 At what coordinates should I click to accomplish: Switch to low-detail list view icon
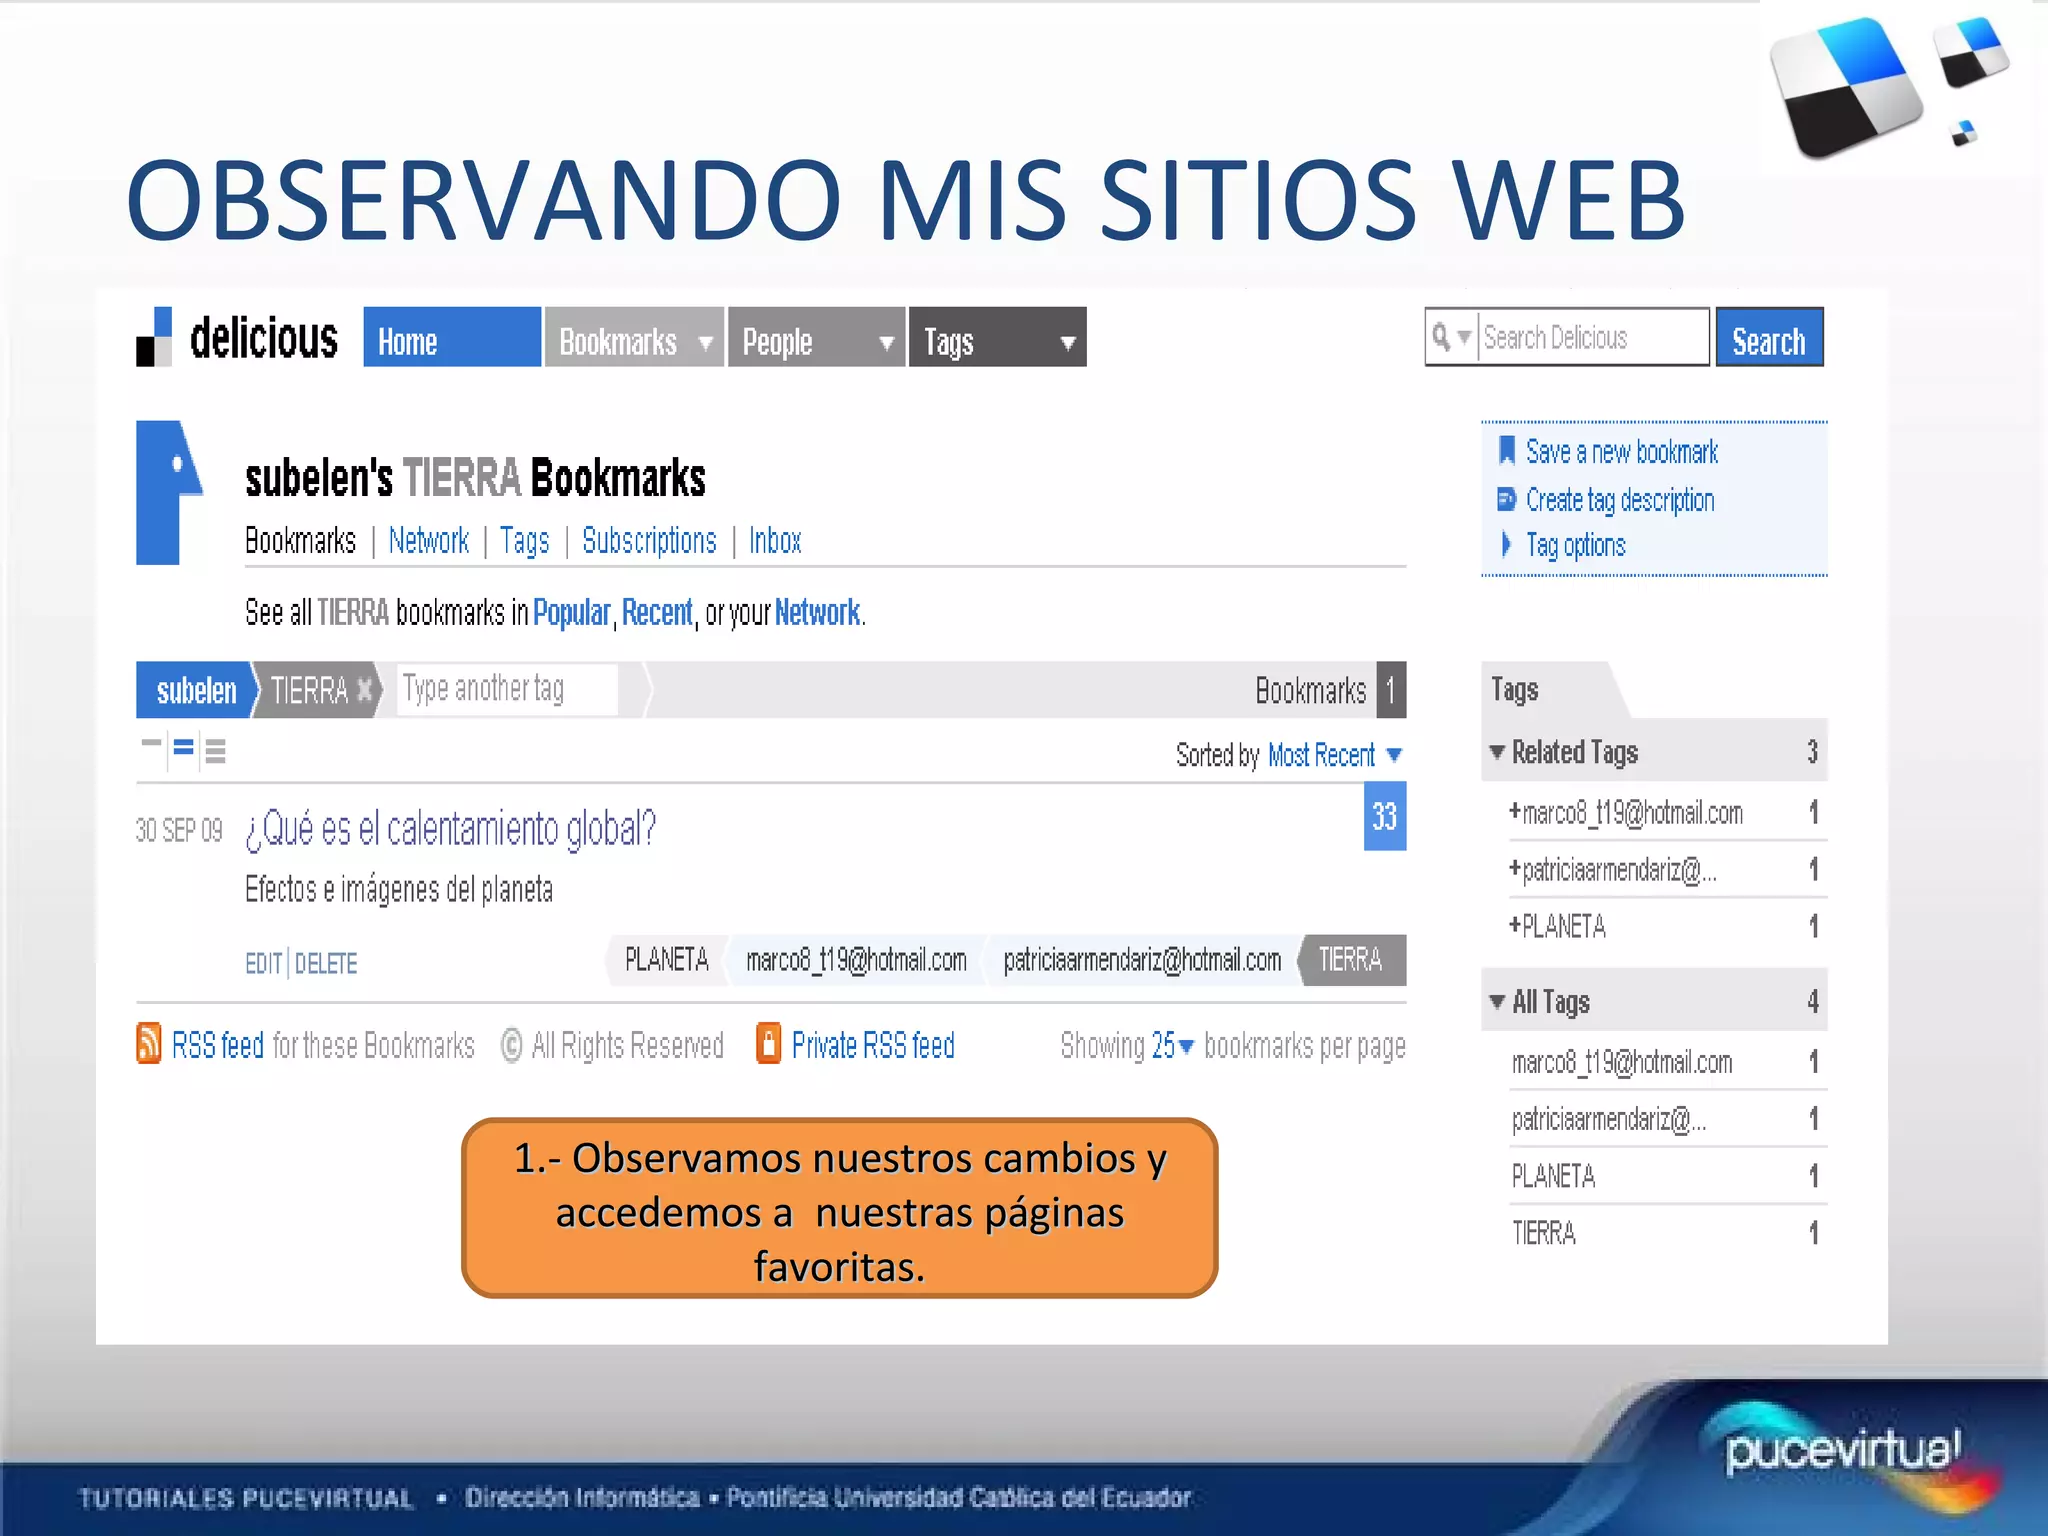[152, 743]
